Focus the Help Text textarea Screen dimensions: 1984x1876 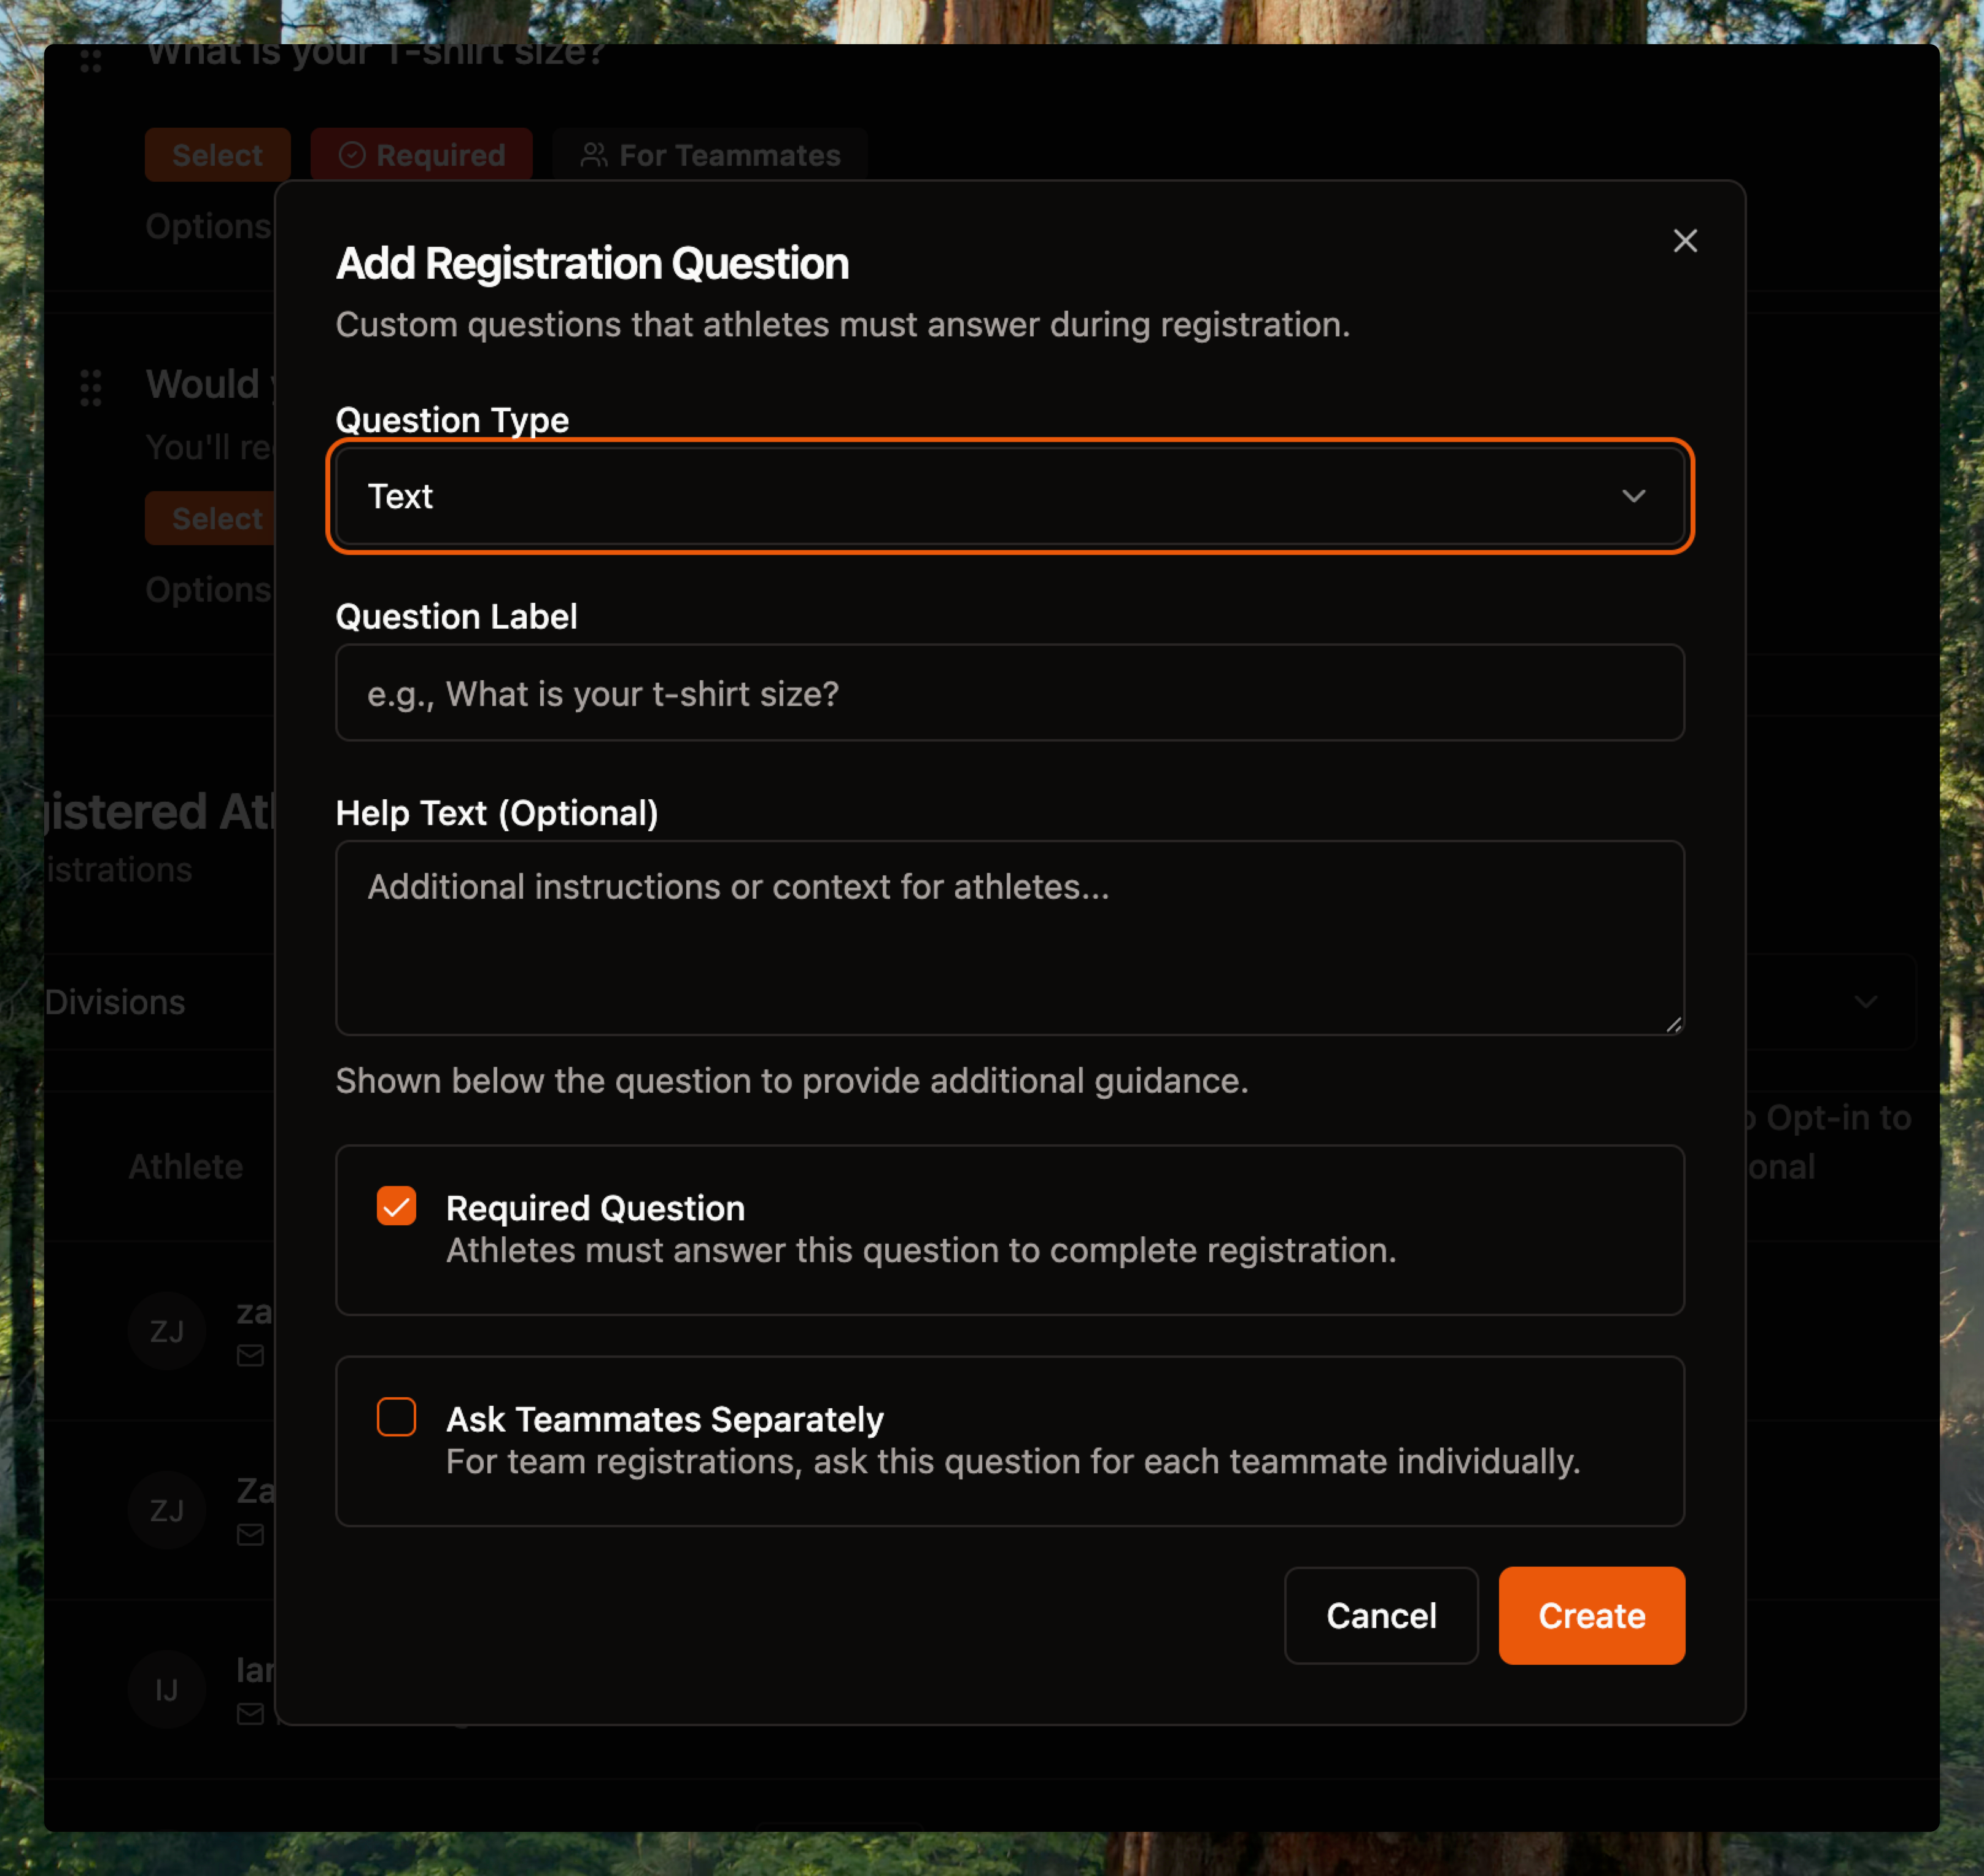1010,938
